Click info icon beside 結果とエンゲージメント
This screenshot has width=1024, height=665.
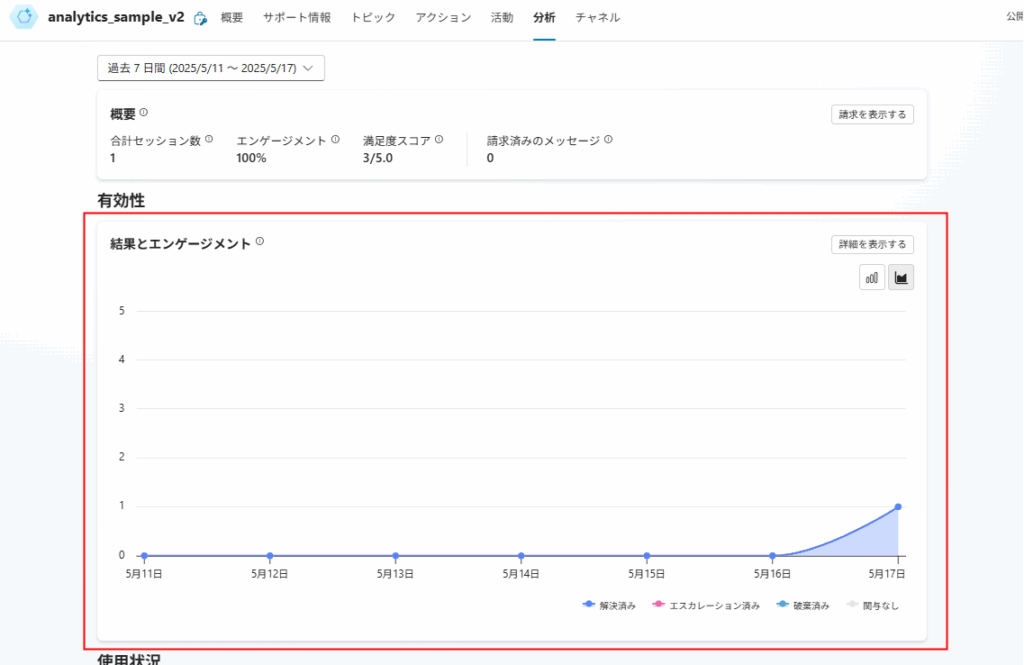tap(260, 242)
